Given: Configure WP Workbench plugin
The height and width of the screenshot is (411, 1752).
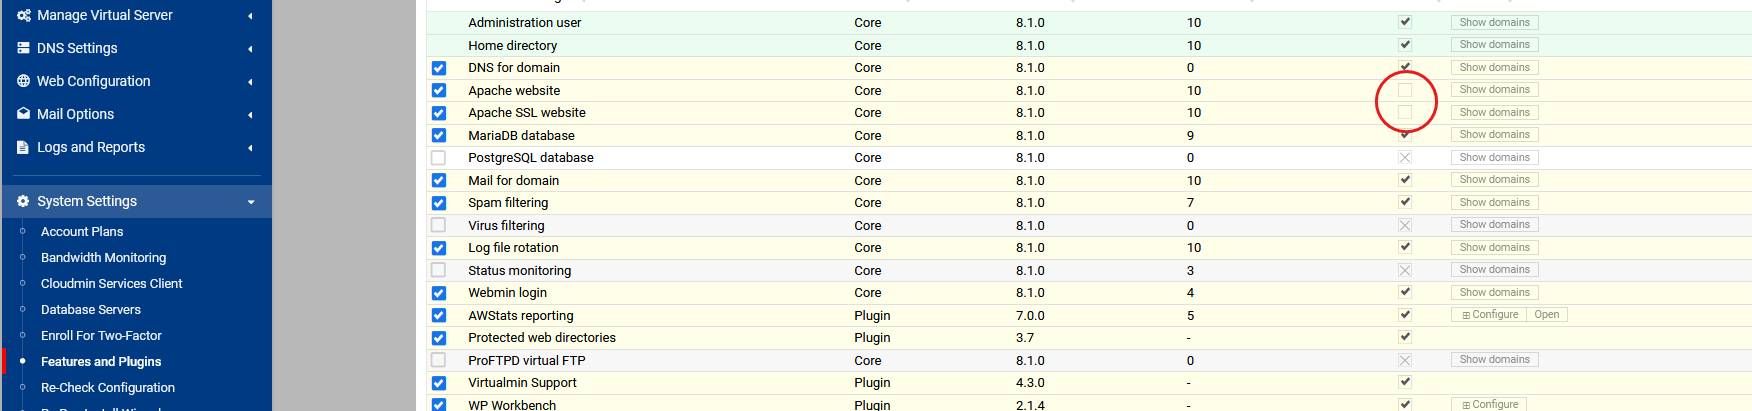Looking at the screenshot, I should [x=1489, y=404].
